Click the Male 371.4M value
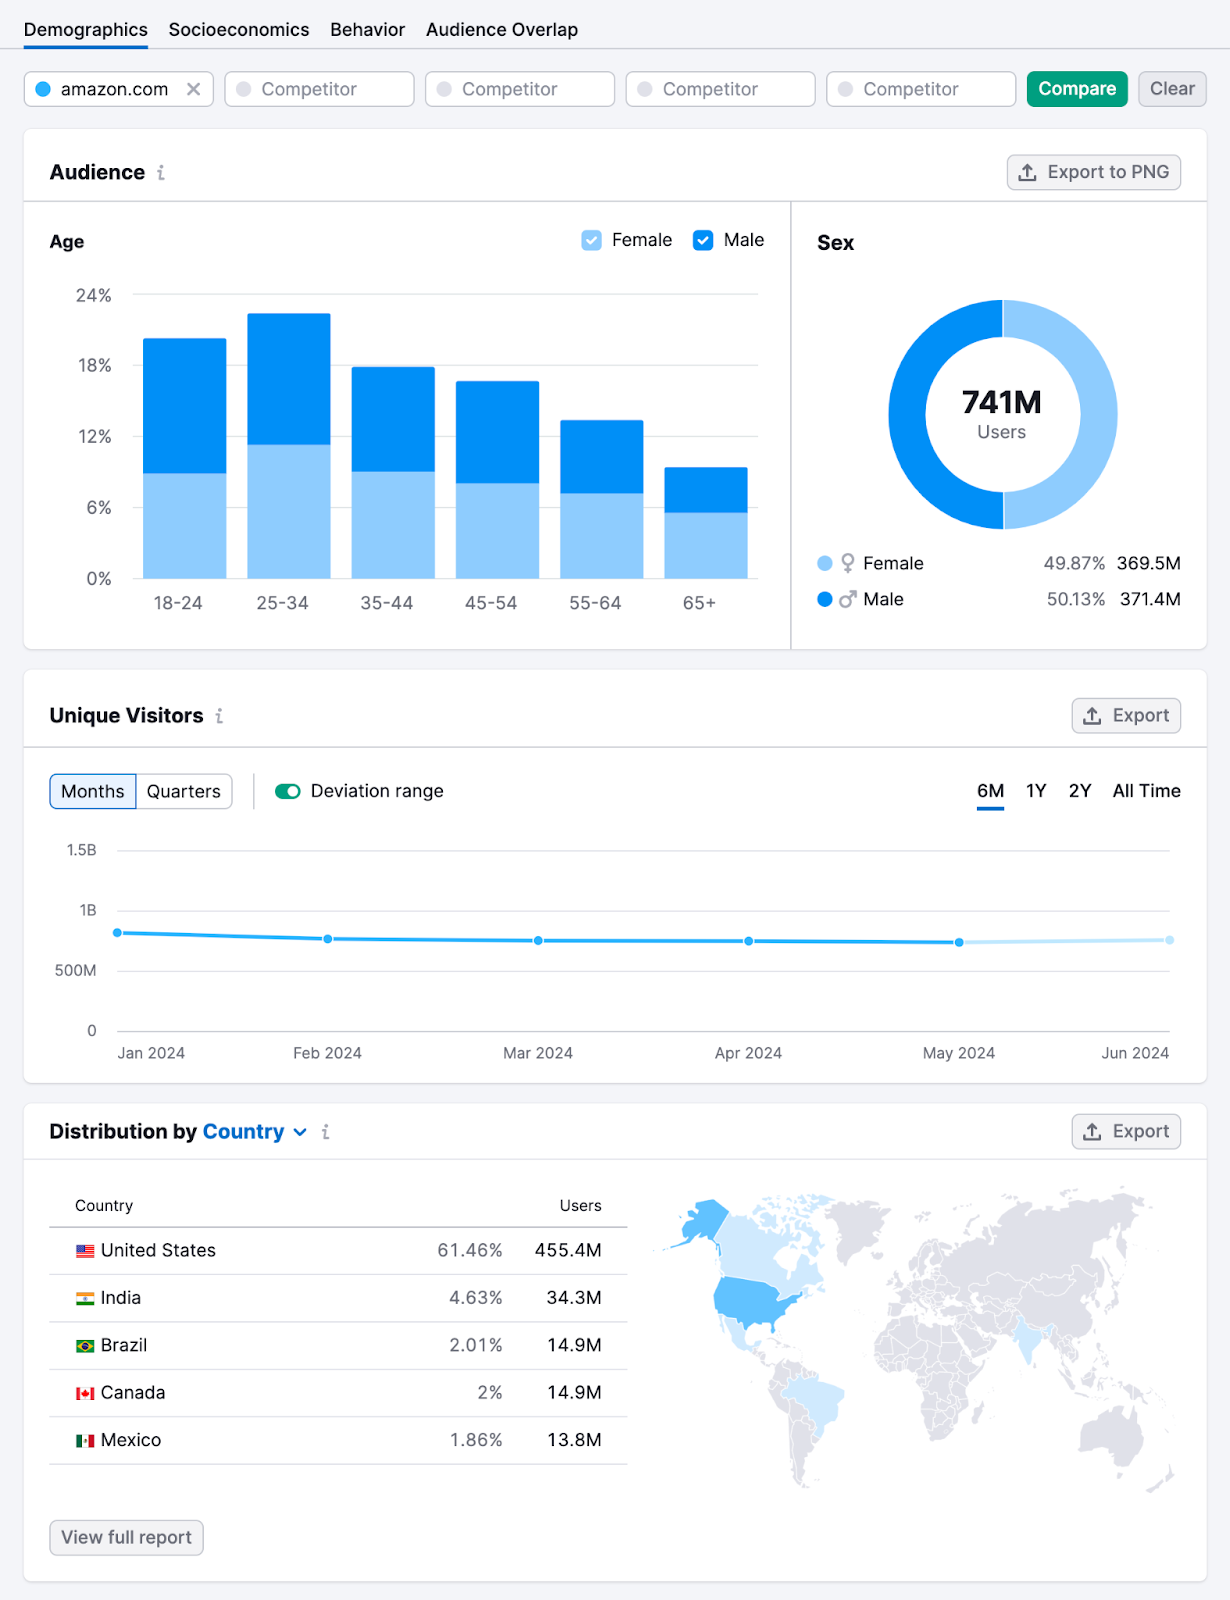 click(x=1150, y=599)
